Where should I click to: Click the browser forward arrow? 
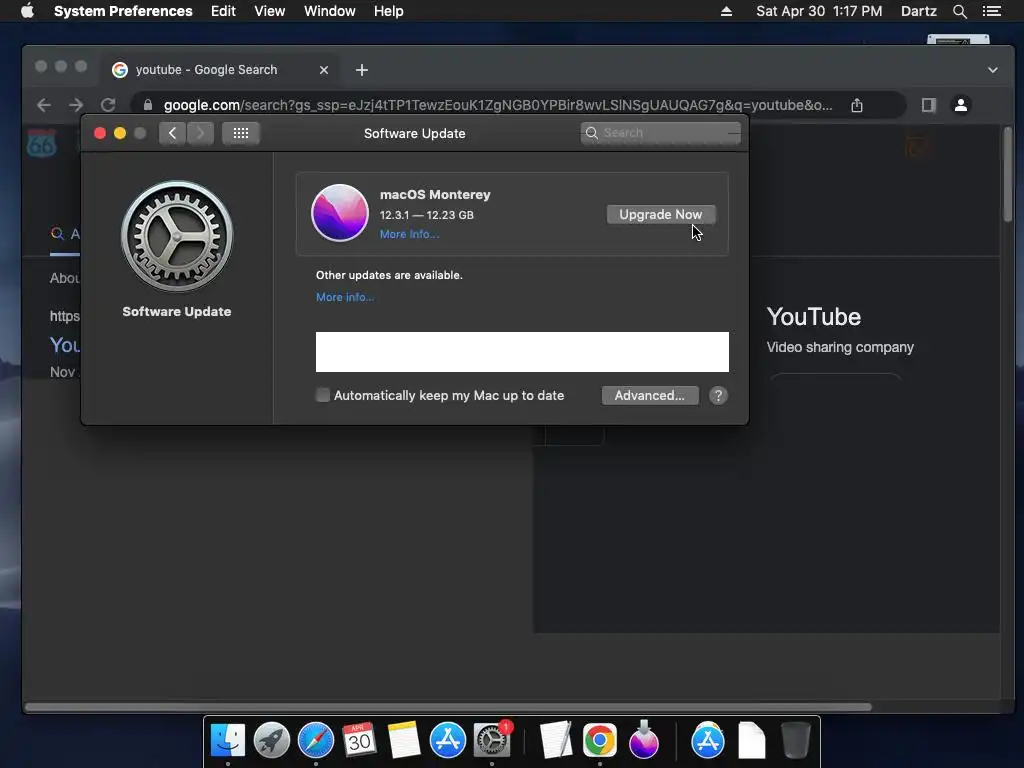pyautogui.click(x=76, y=105)
